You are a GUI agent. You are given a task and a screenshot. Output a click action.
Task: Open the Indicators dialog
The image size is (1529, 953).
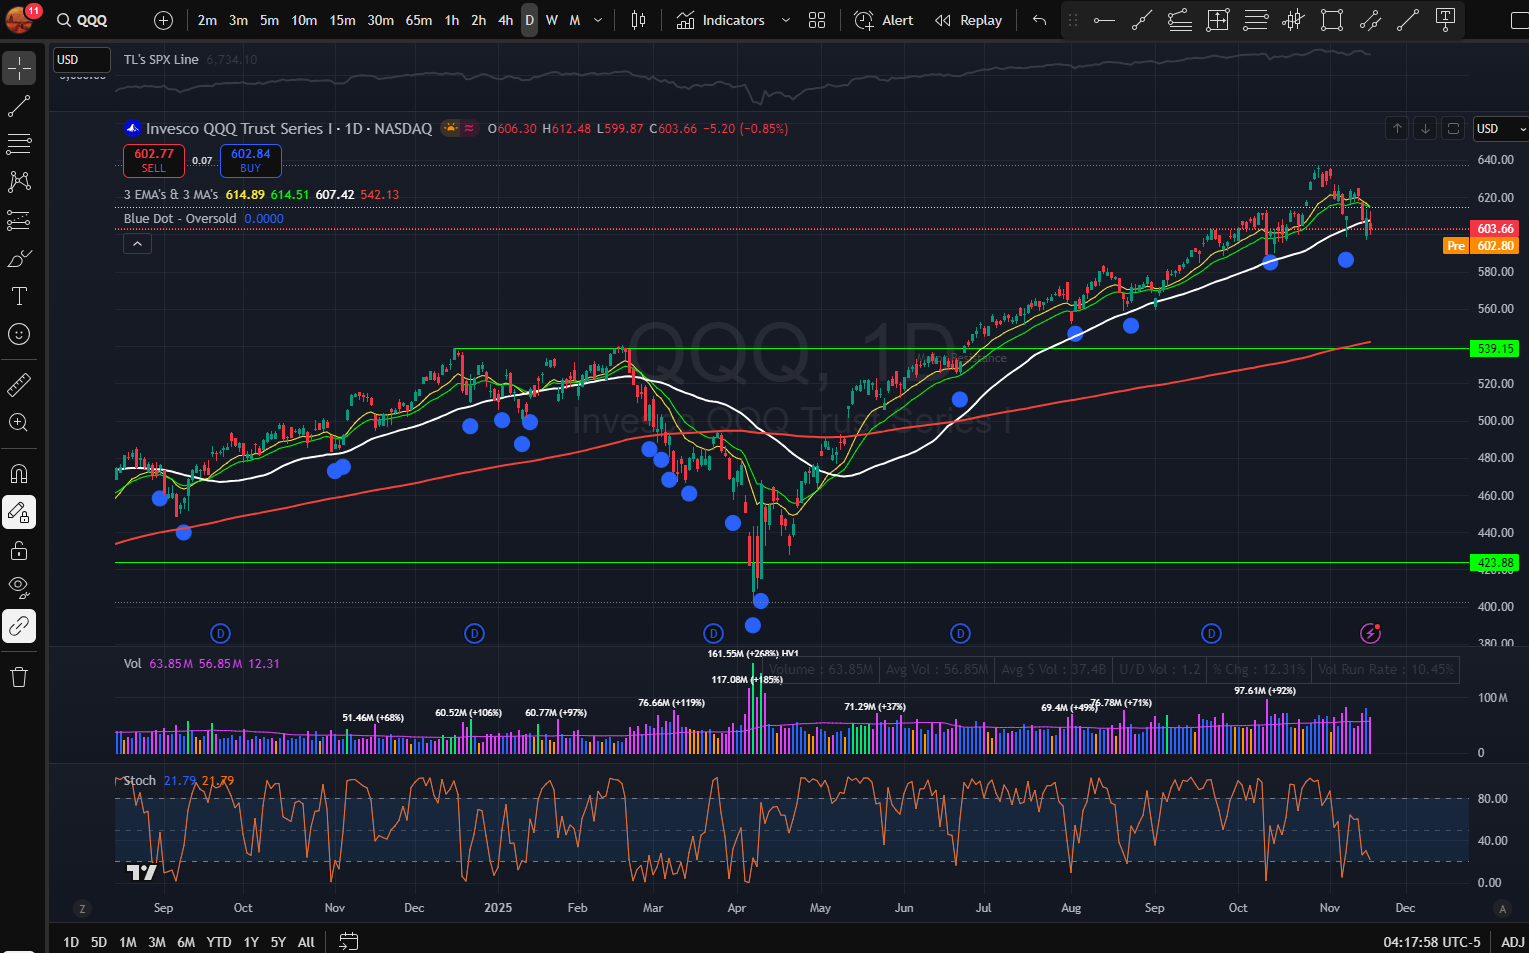tap(720, 20)
